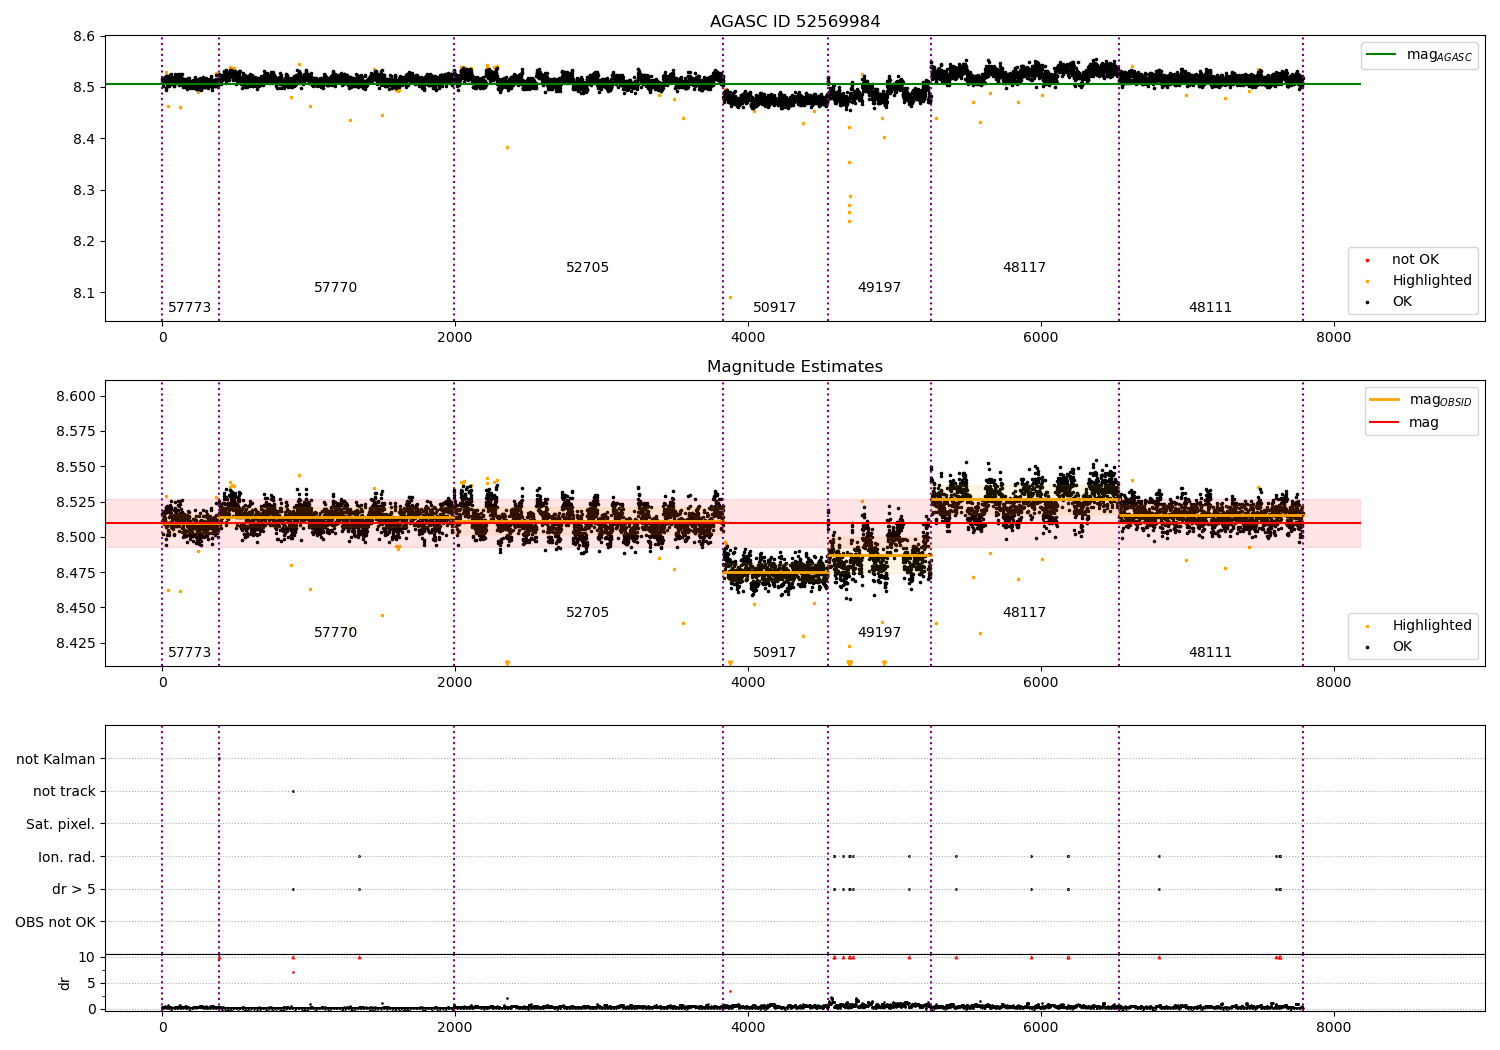The height and width of the screenshot is (1050, 1500).
Task: Click the rotated 'dr' axis label
Action: coord(65,983)
